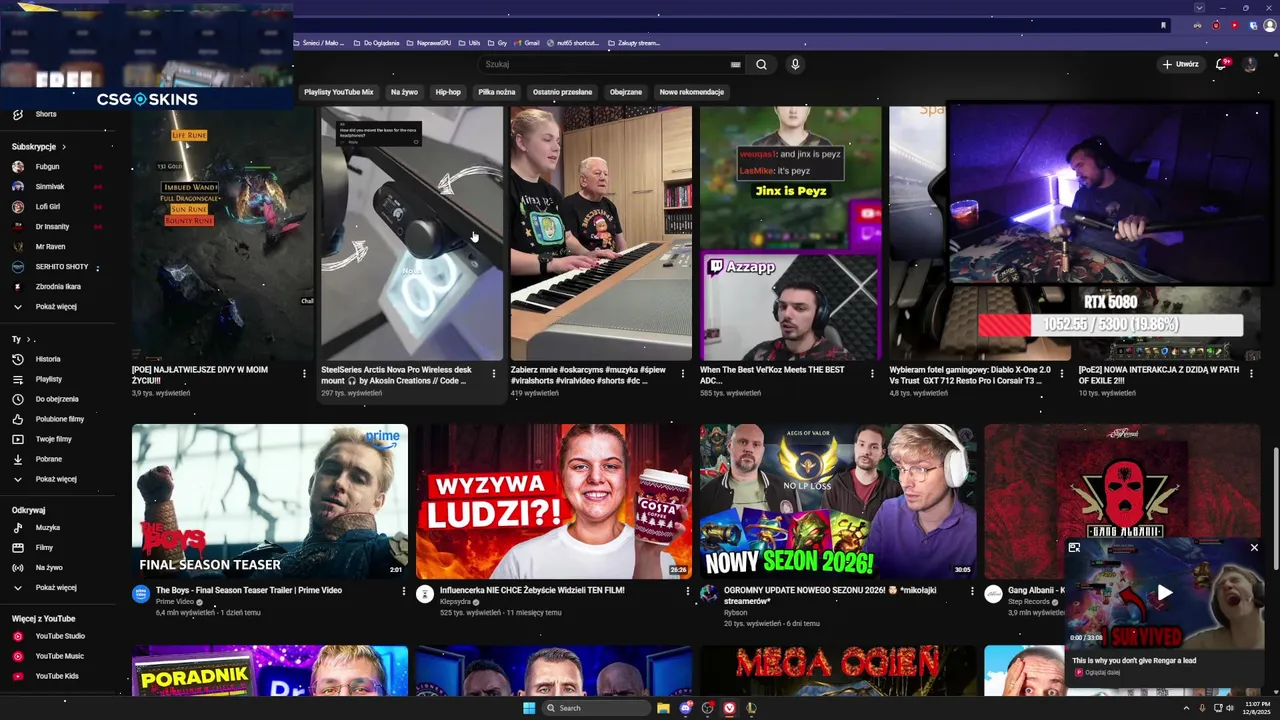The width and height of the screenshot is (1280, 720).
Task: Open the on-screen keyboard icon in search
Action: pos(736,64)
